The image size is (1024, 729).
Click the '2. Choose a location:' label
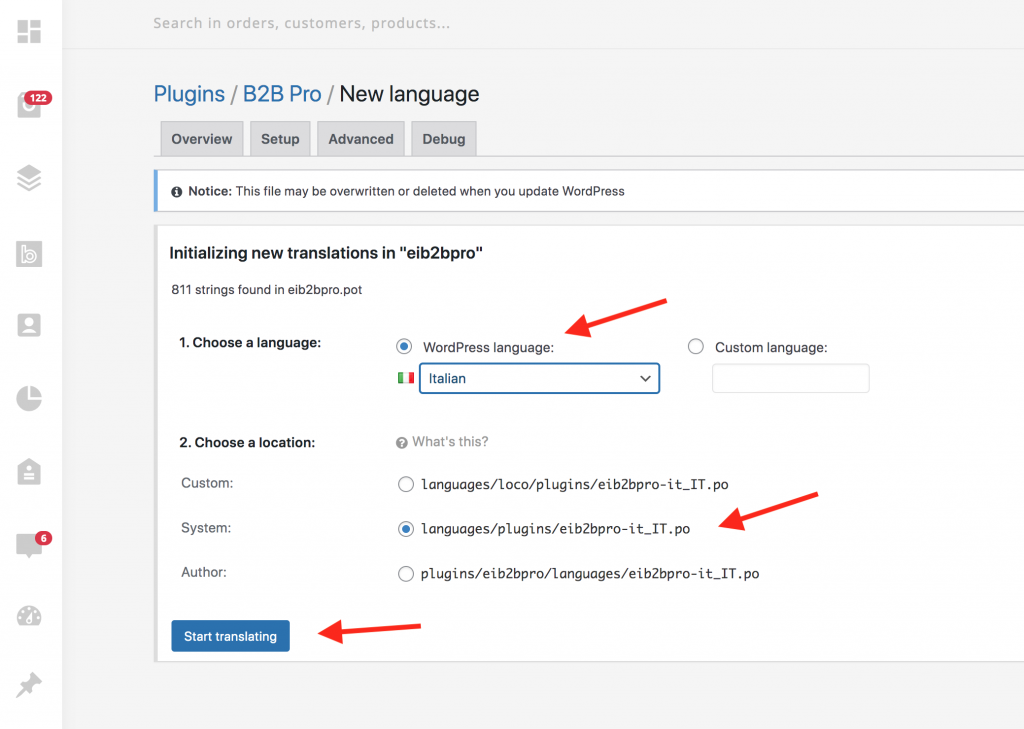[247, 442]
